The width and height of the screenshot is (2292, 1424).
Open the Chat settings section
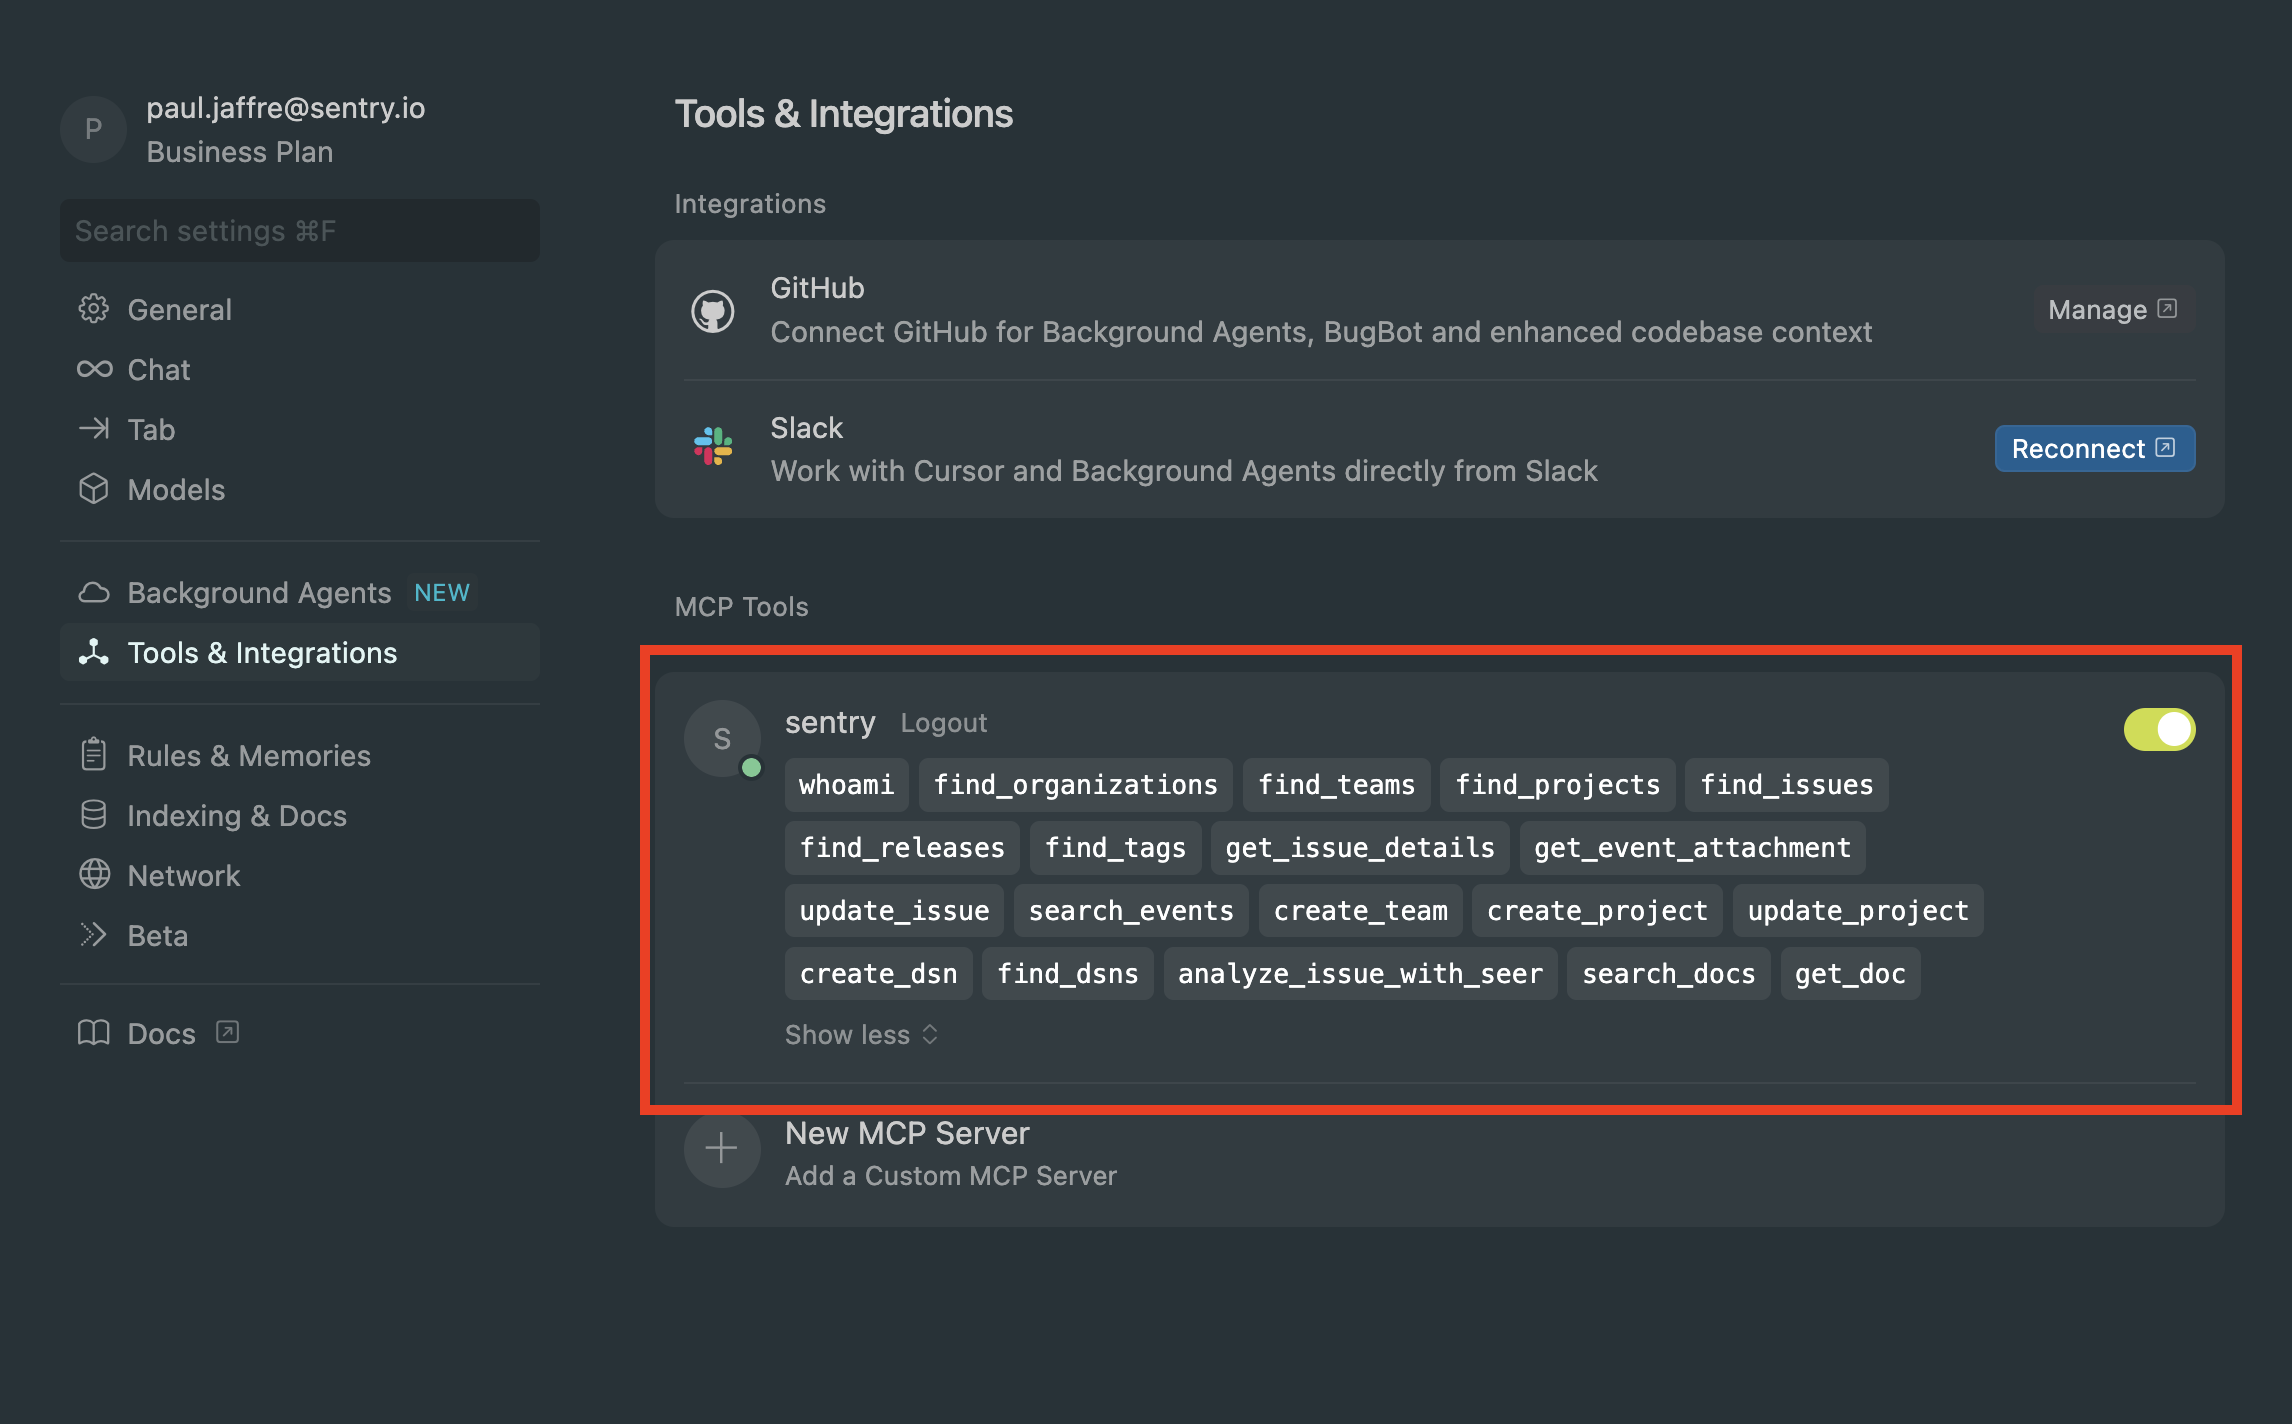pos(300,369)
